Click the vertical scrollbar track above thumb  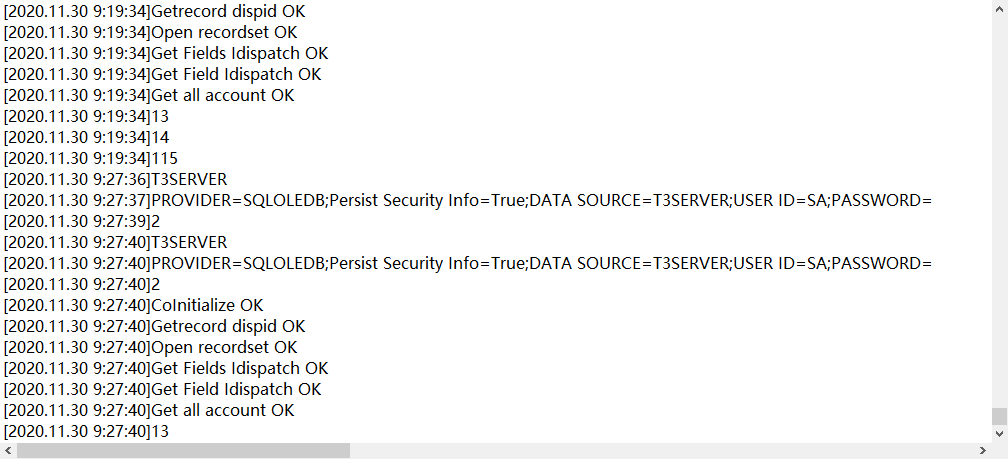[999, 204]
